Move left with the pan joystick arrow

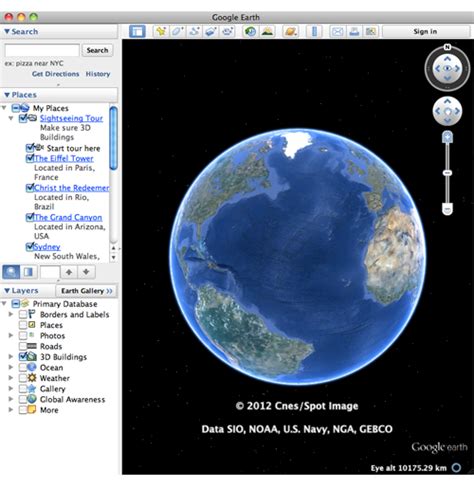(x=438, y=111)
